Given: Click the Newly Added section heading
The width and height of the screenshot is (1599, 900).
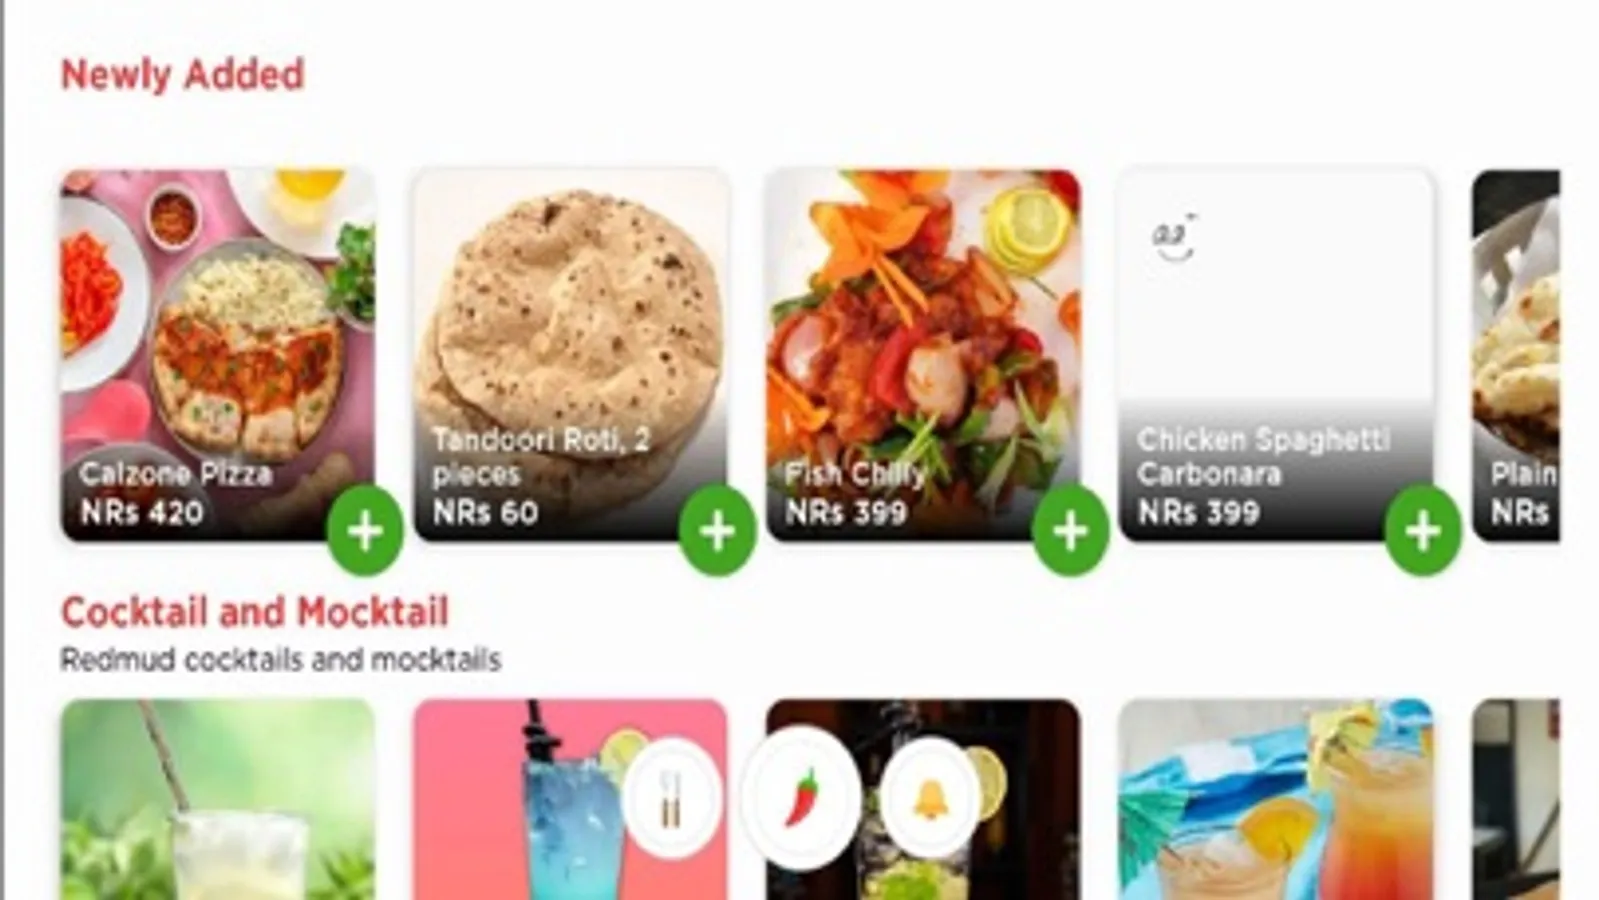Looking at the screenshot, I should click(x=183, y=75).
